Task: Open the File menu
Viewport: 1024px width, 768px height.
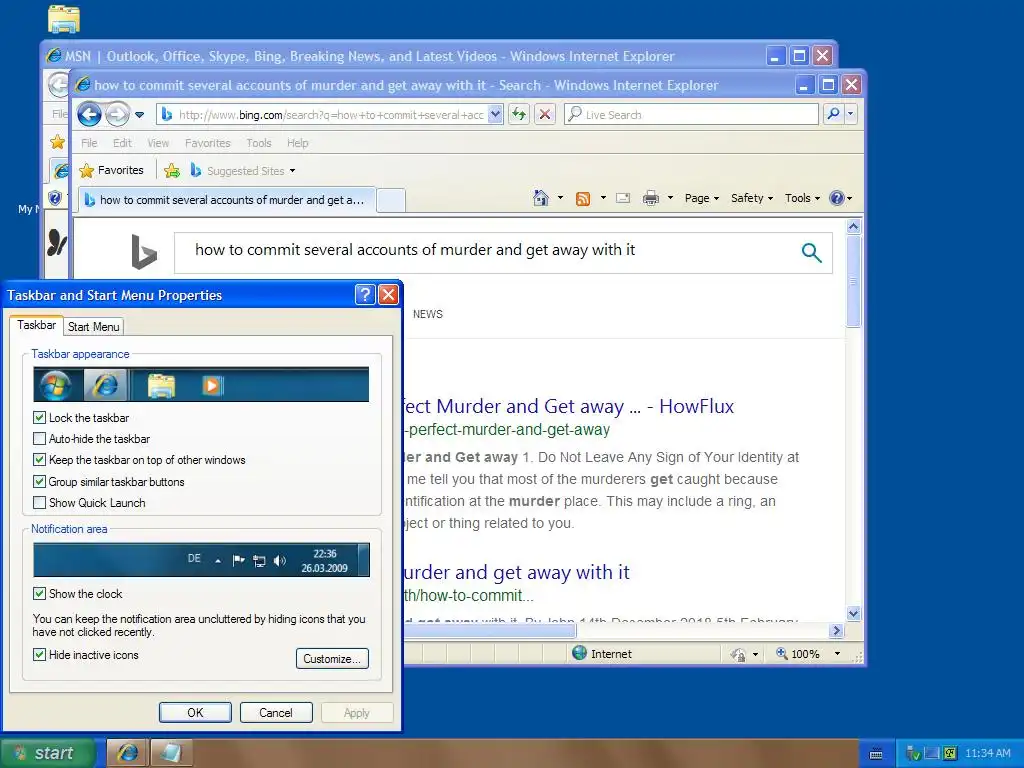Action: coord(89,143)
